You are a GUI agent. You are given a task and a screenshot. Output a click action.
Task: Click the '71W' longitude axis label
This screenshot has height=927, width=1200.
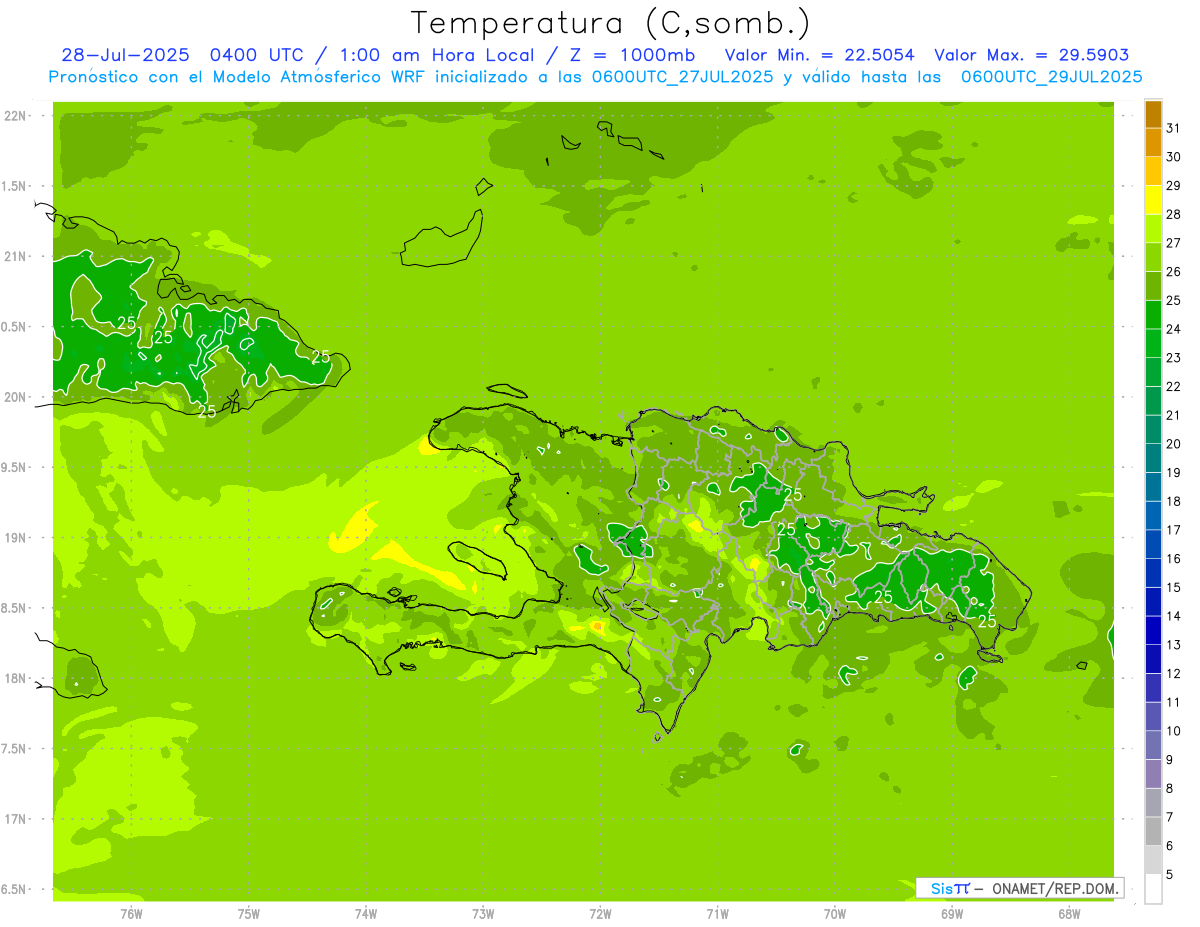tap(718, 914)
